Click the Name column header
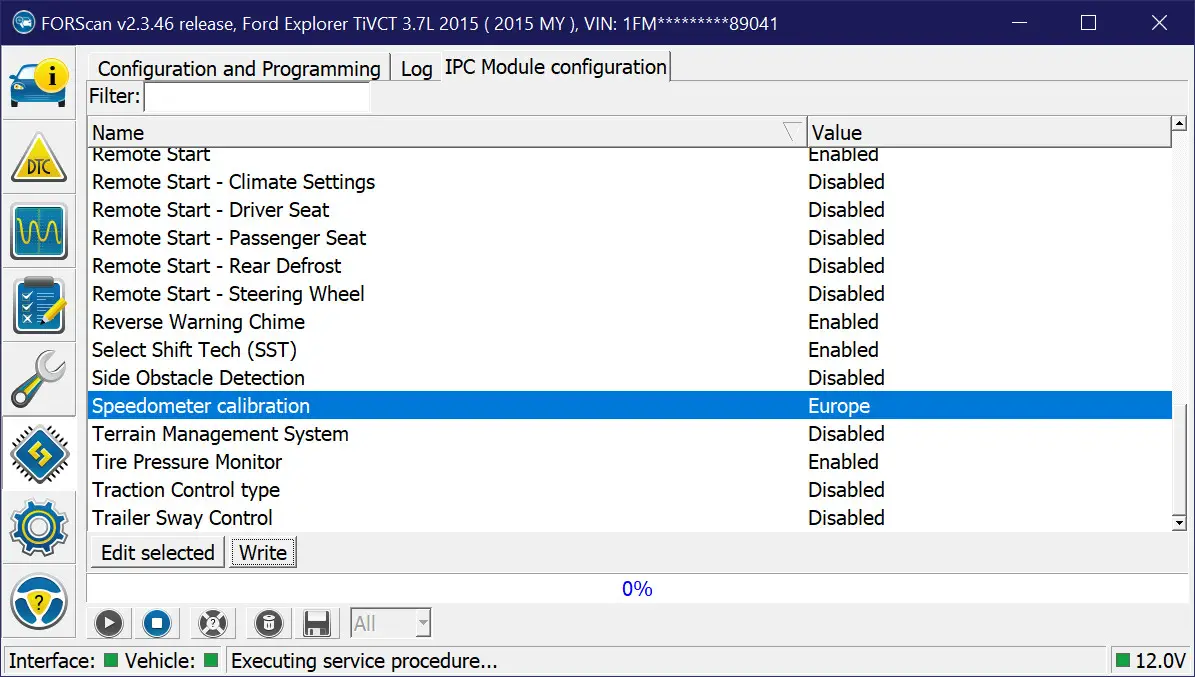Image resolution: width=1195 pixels, height=677 pixels. pyautogui.click(x=447, y=132)
